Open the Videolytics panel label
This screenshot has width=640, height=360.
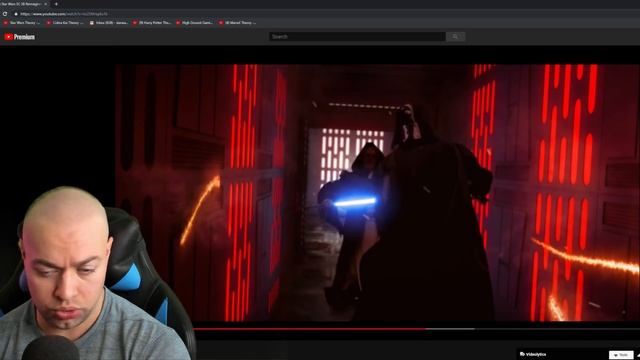[533, 354]
